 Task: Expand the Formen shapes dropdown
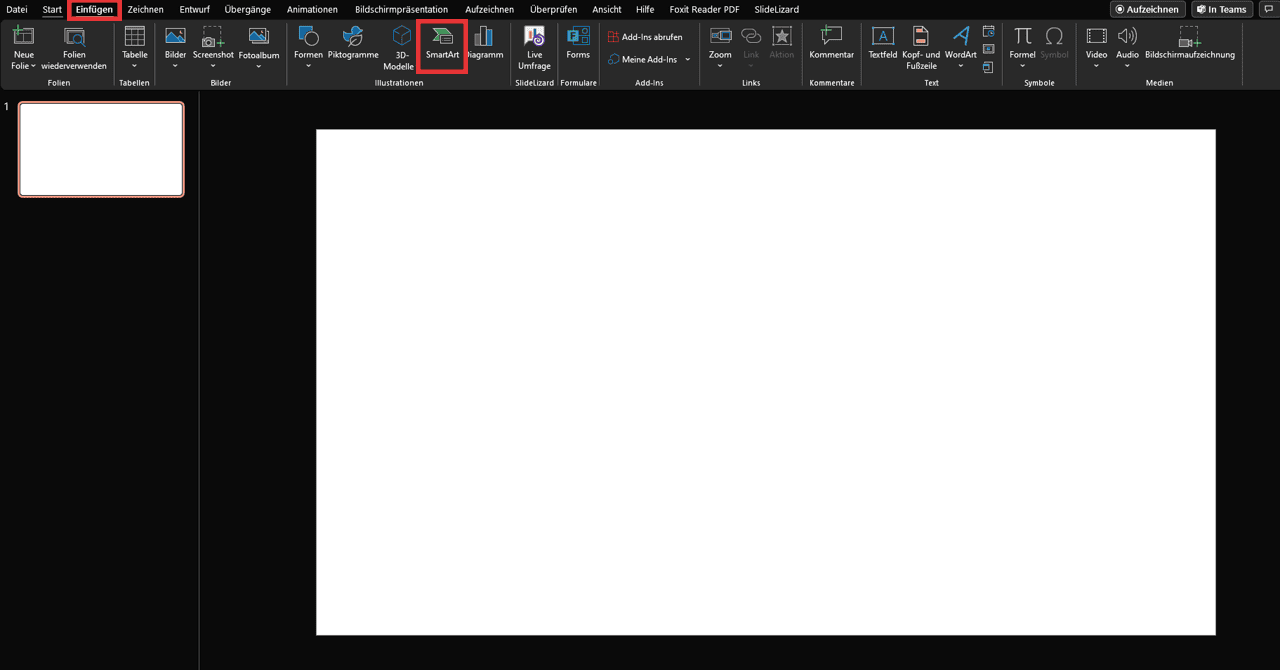tap(308, 66)
